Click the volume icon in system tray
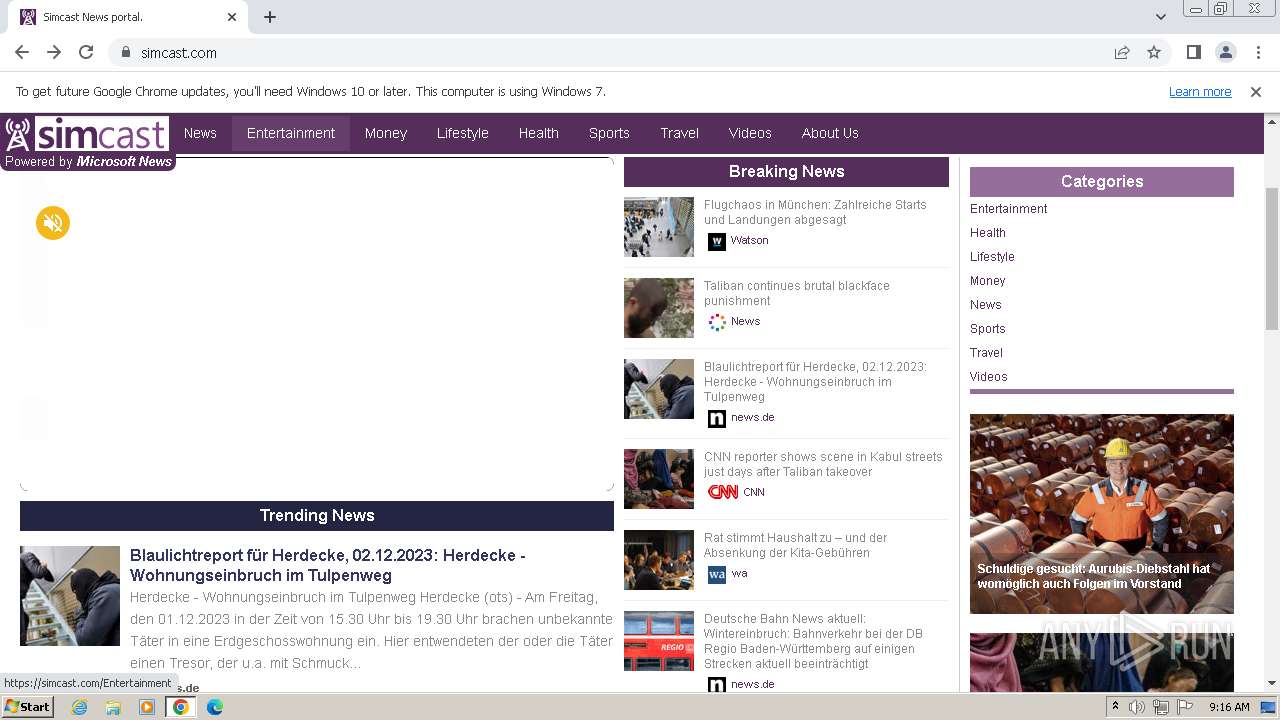The width and height of the screenshot is (1280, 720). click(x=1137, y=707)
